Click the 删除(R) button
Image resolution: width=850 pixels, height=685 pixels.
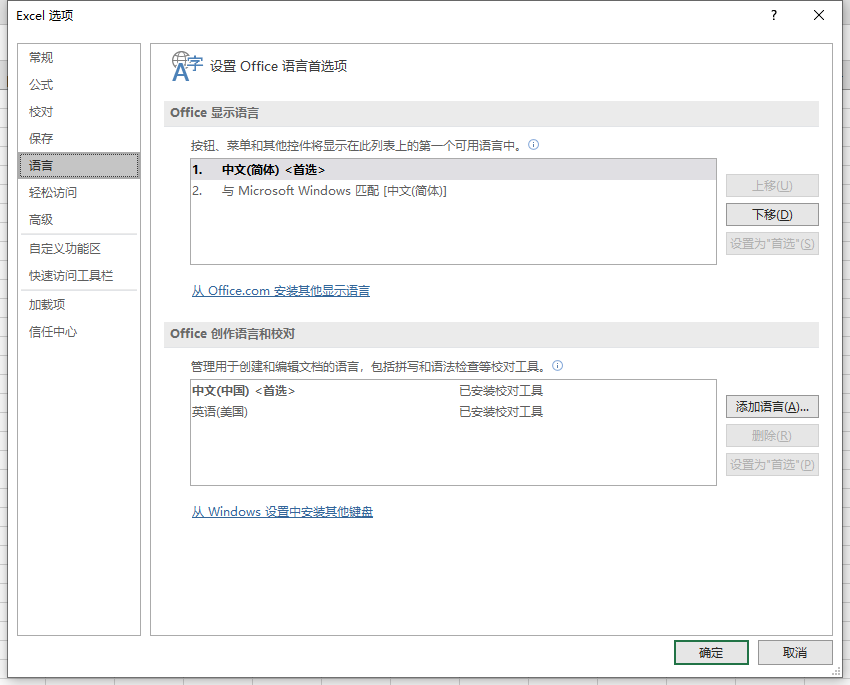[772, 436]
